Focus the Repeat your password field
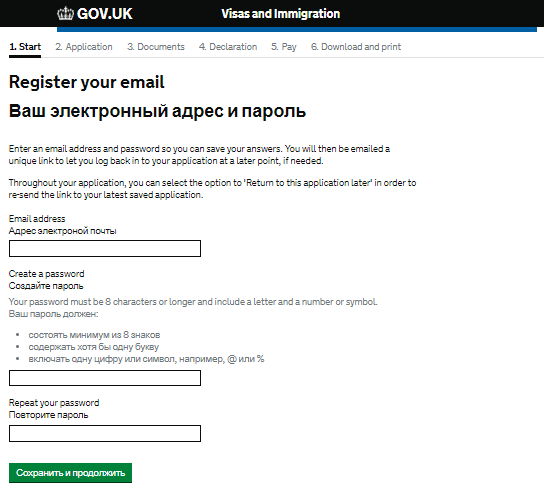The height and width of the screenshot is (489, 544). click(105, 433)
